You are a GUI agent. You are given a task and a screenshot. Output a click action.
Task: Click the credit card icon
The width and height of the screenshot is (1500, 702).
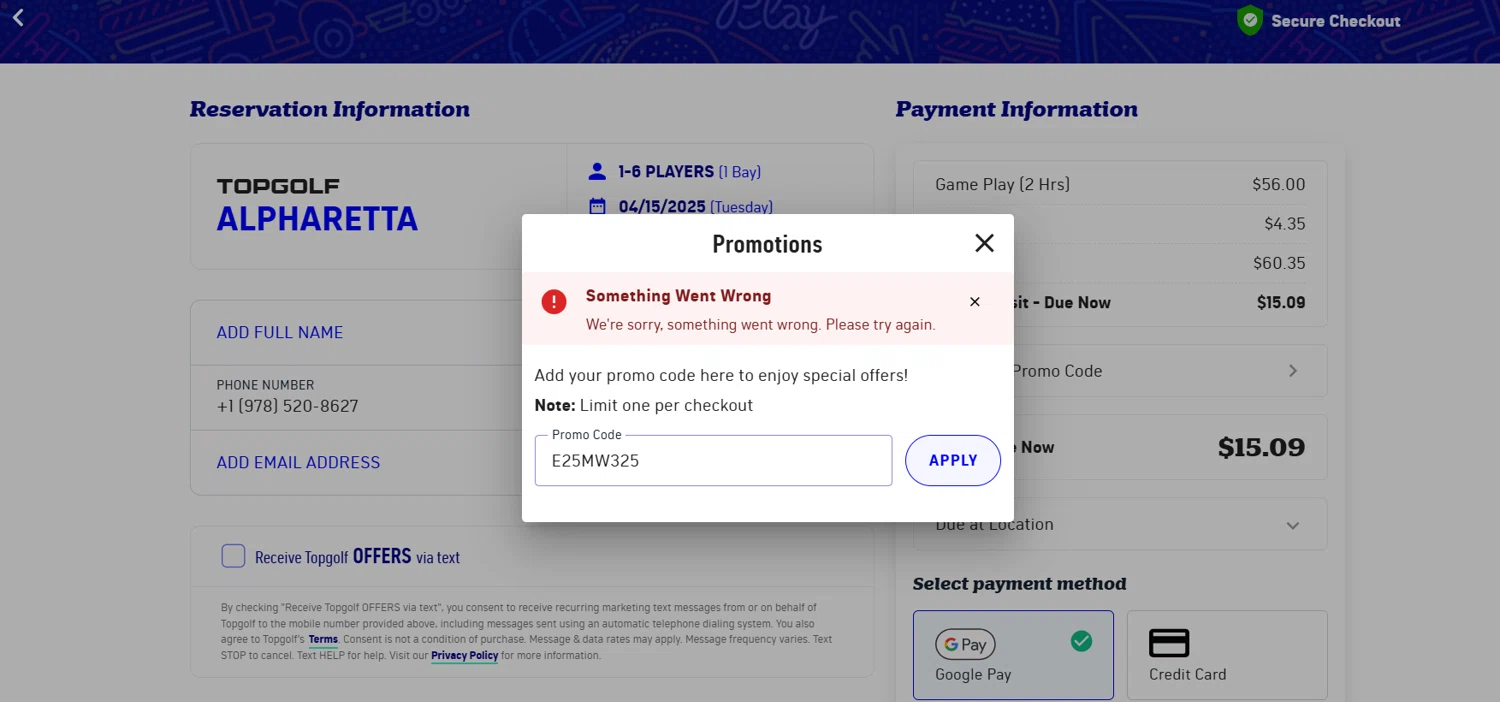tap(1168, 642)
